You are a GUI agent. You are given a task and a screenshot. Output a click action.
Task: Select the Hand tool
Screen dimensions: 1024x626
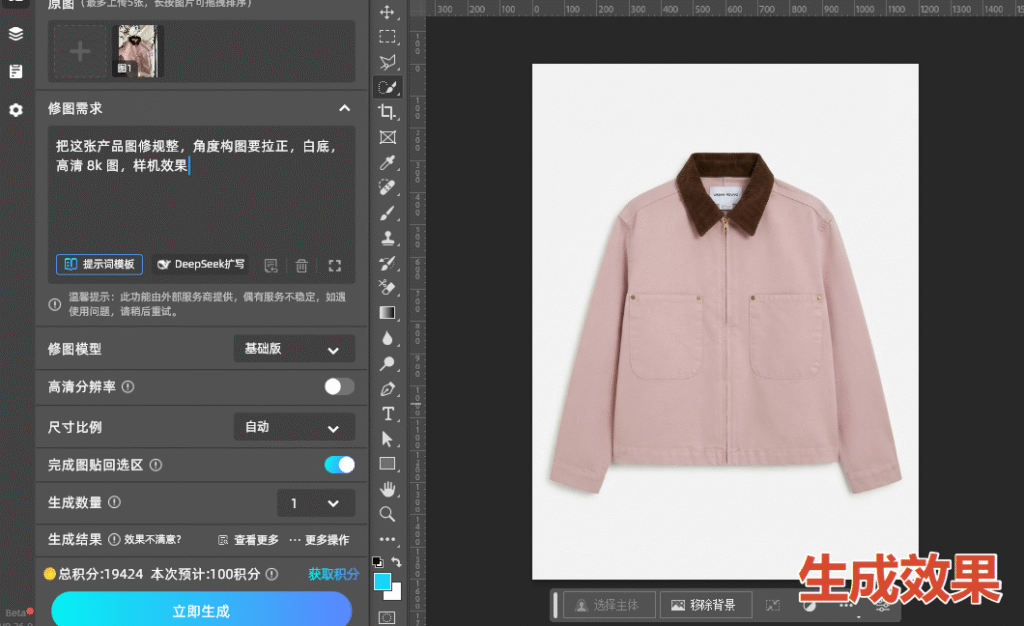pyautogui.click(x=387, y=489)
